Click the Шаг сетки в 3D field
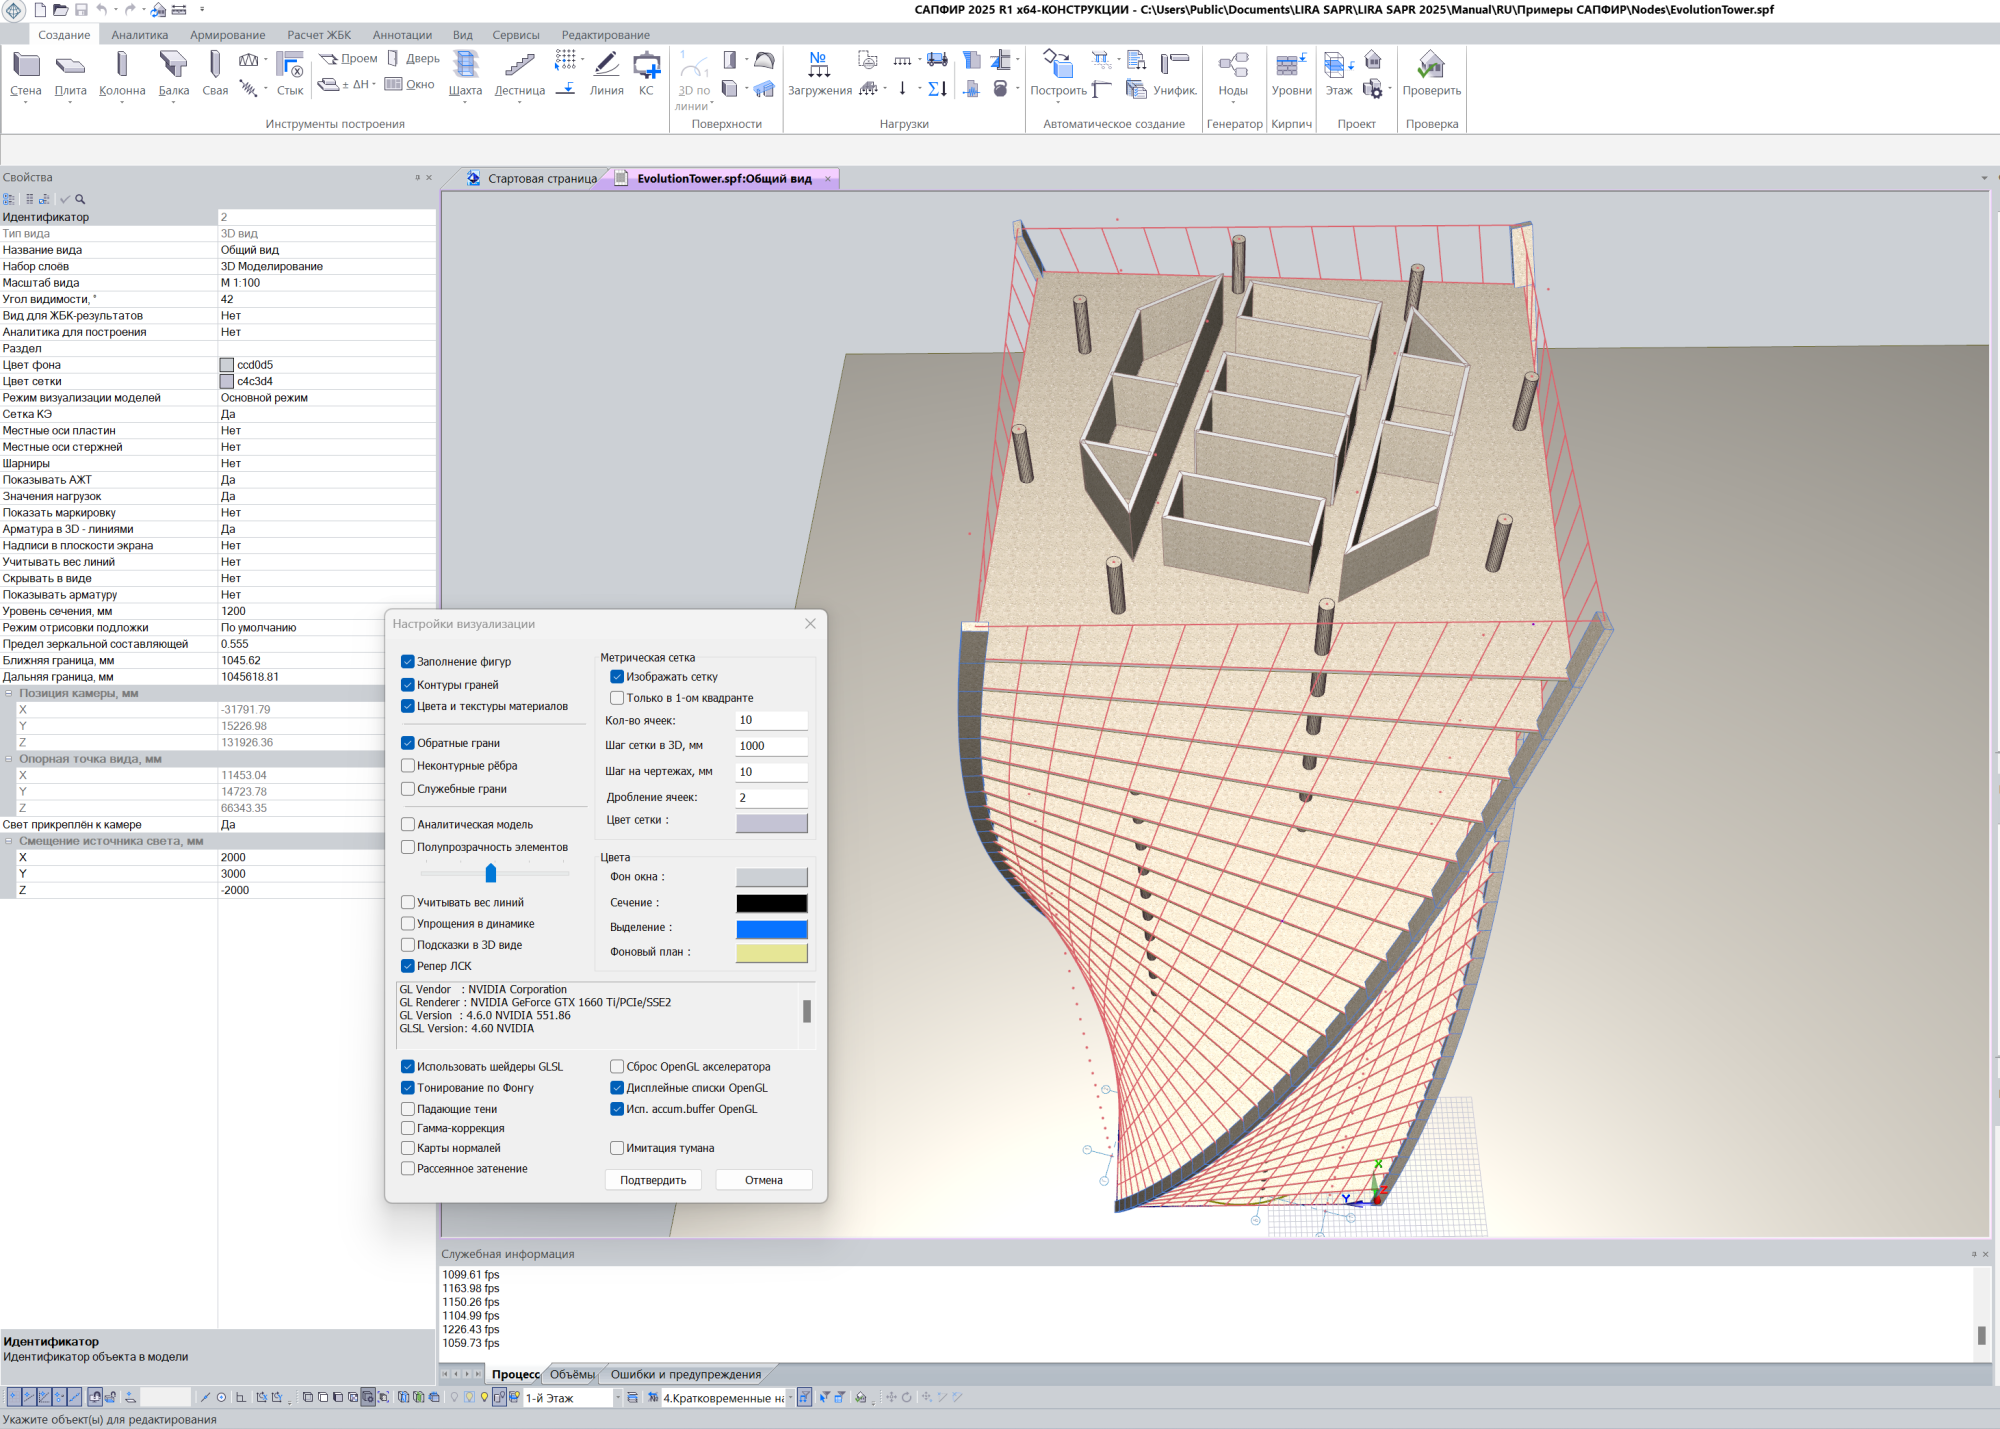The width and height of the screenshot is (2000, 1429). [771, 746]
